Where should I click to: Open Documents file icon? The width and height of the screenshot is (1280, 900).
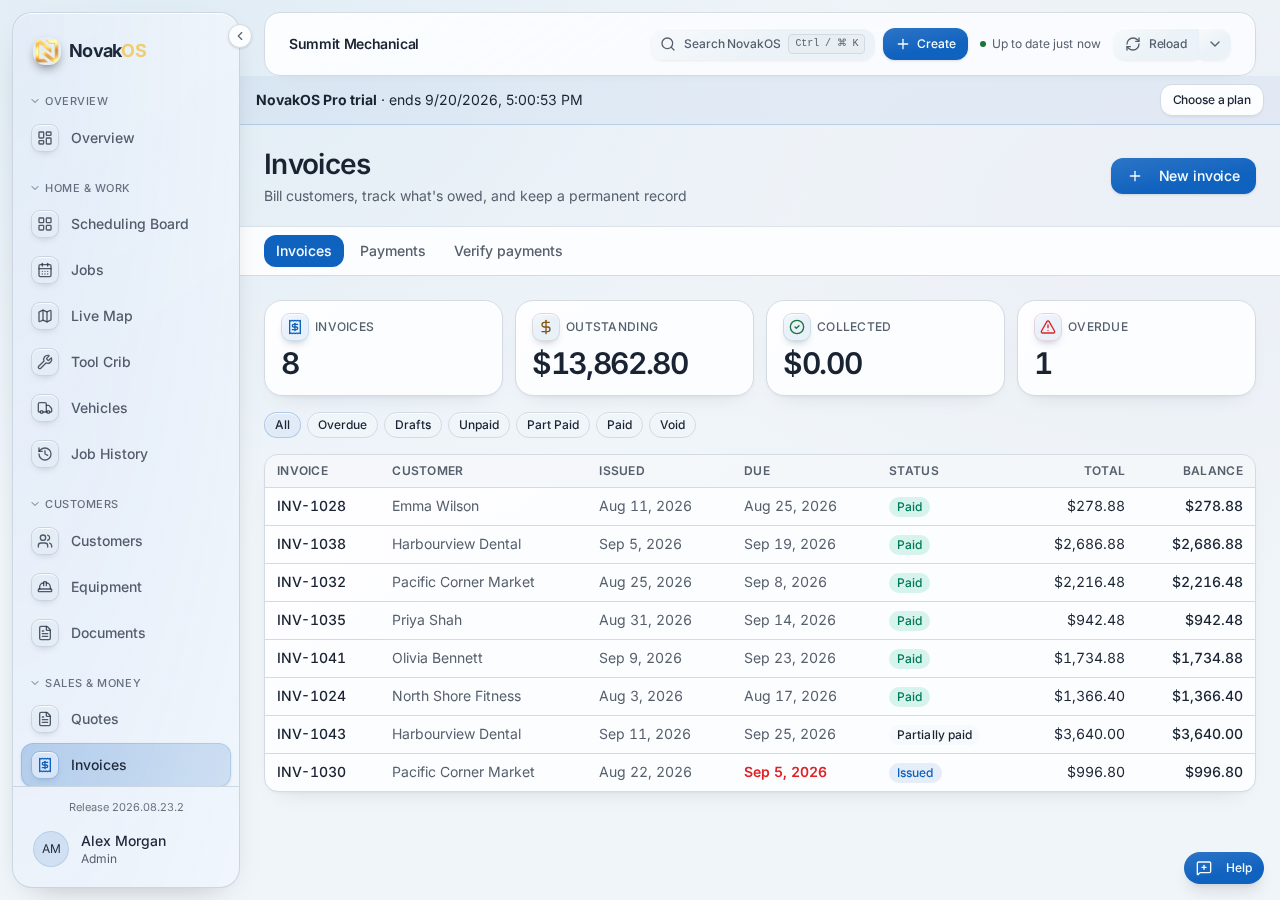pos(45,633)
